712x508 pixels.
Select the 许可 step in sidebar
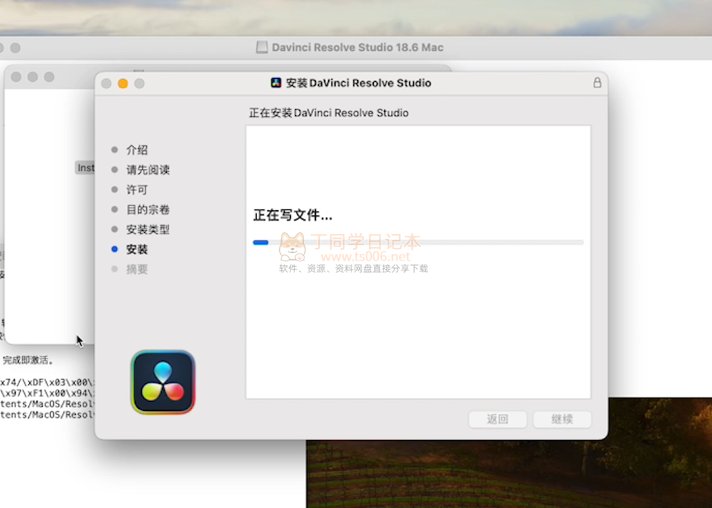click(137, 190)
